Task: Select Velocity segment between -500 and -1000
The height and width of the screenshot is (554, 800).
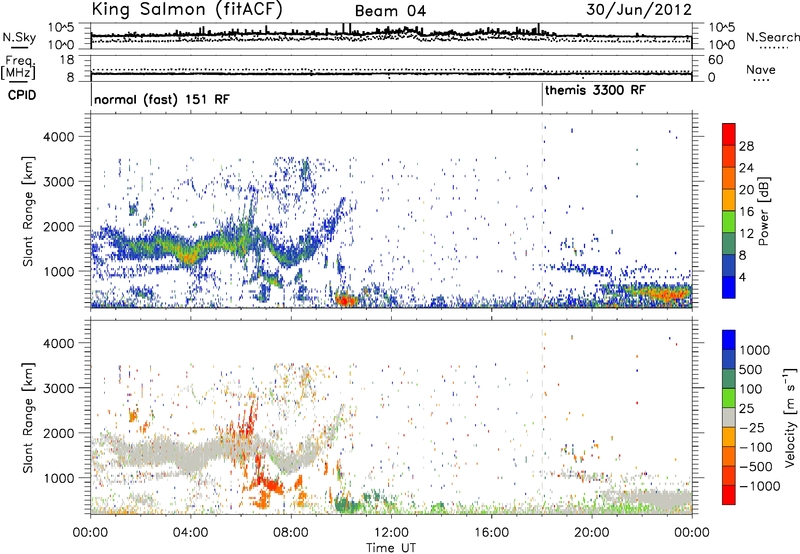Action: coord(729,475)
